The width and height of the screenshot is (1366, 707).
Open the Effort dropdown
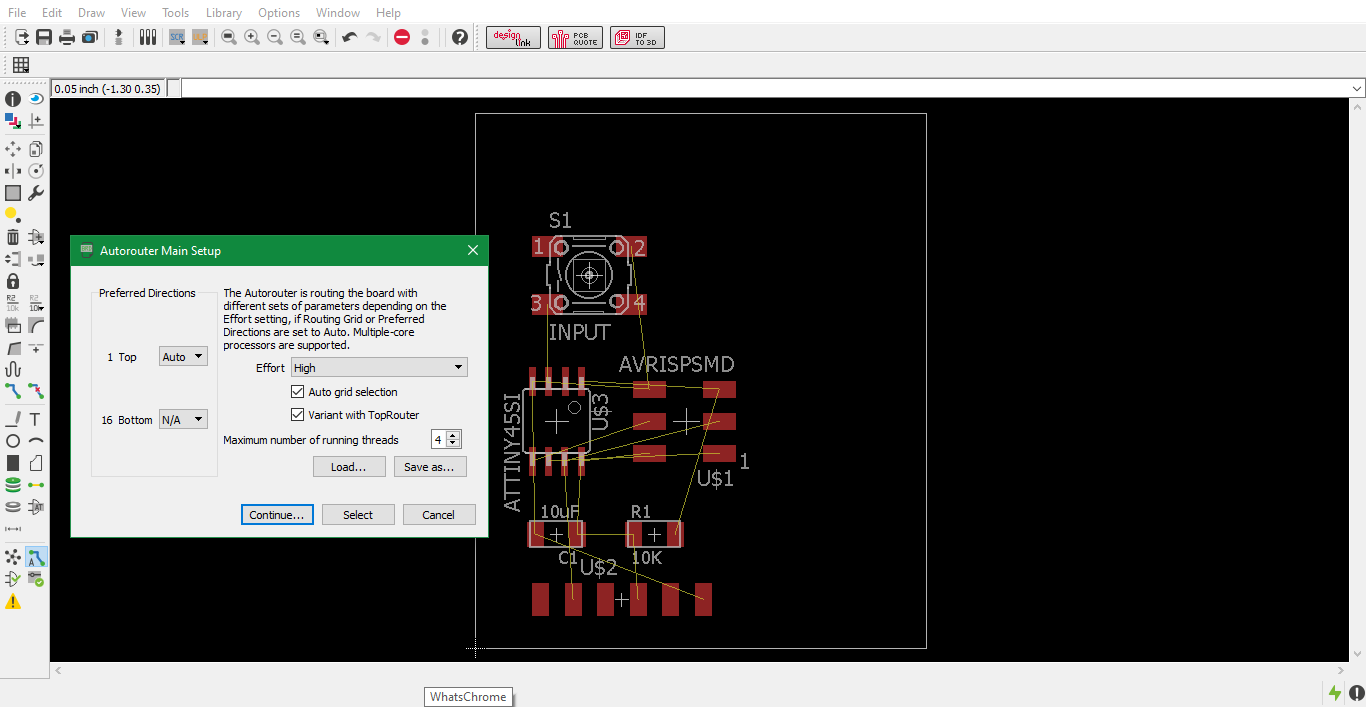tap(379, 368)
